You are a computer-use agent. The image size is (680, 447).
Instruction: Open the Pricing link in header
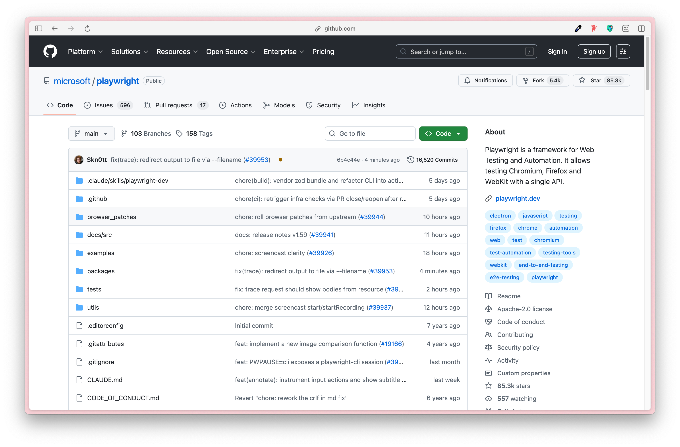[x=324, y=52]
